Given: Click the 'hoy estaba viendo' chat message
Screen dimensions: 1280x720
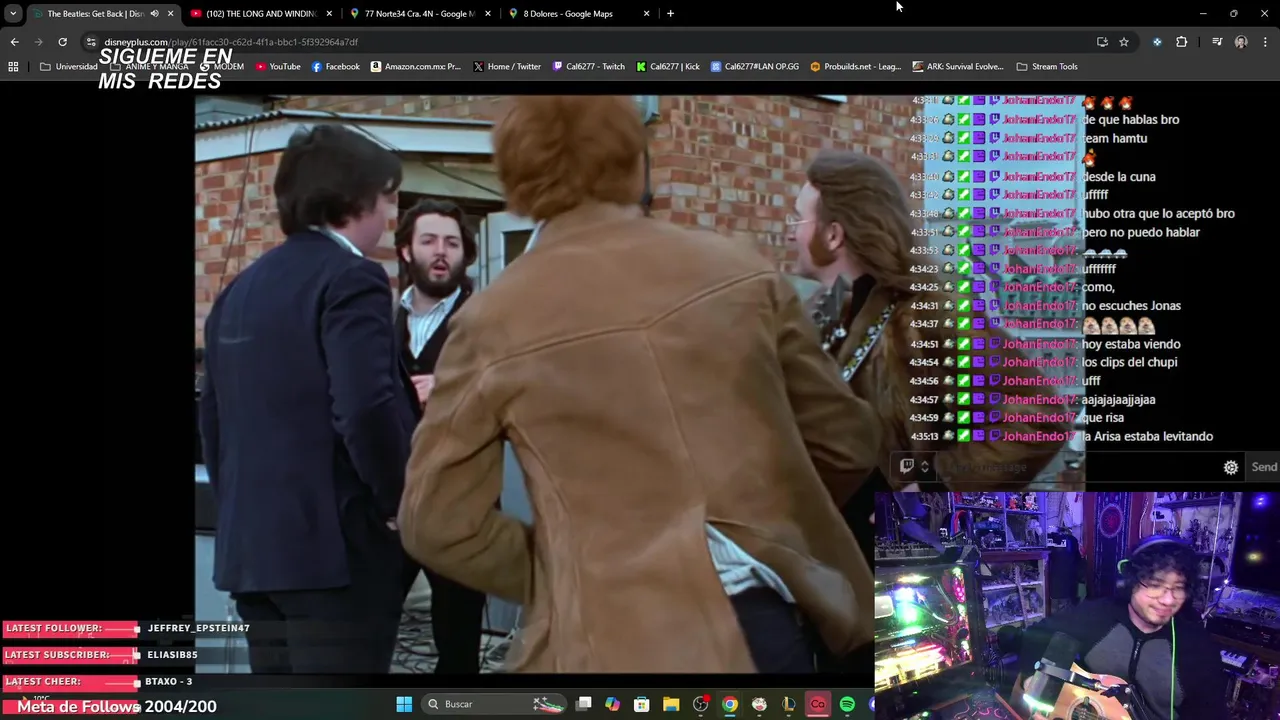Looking at the screenshot, I should click(1131, 344).
